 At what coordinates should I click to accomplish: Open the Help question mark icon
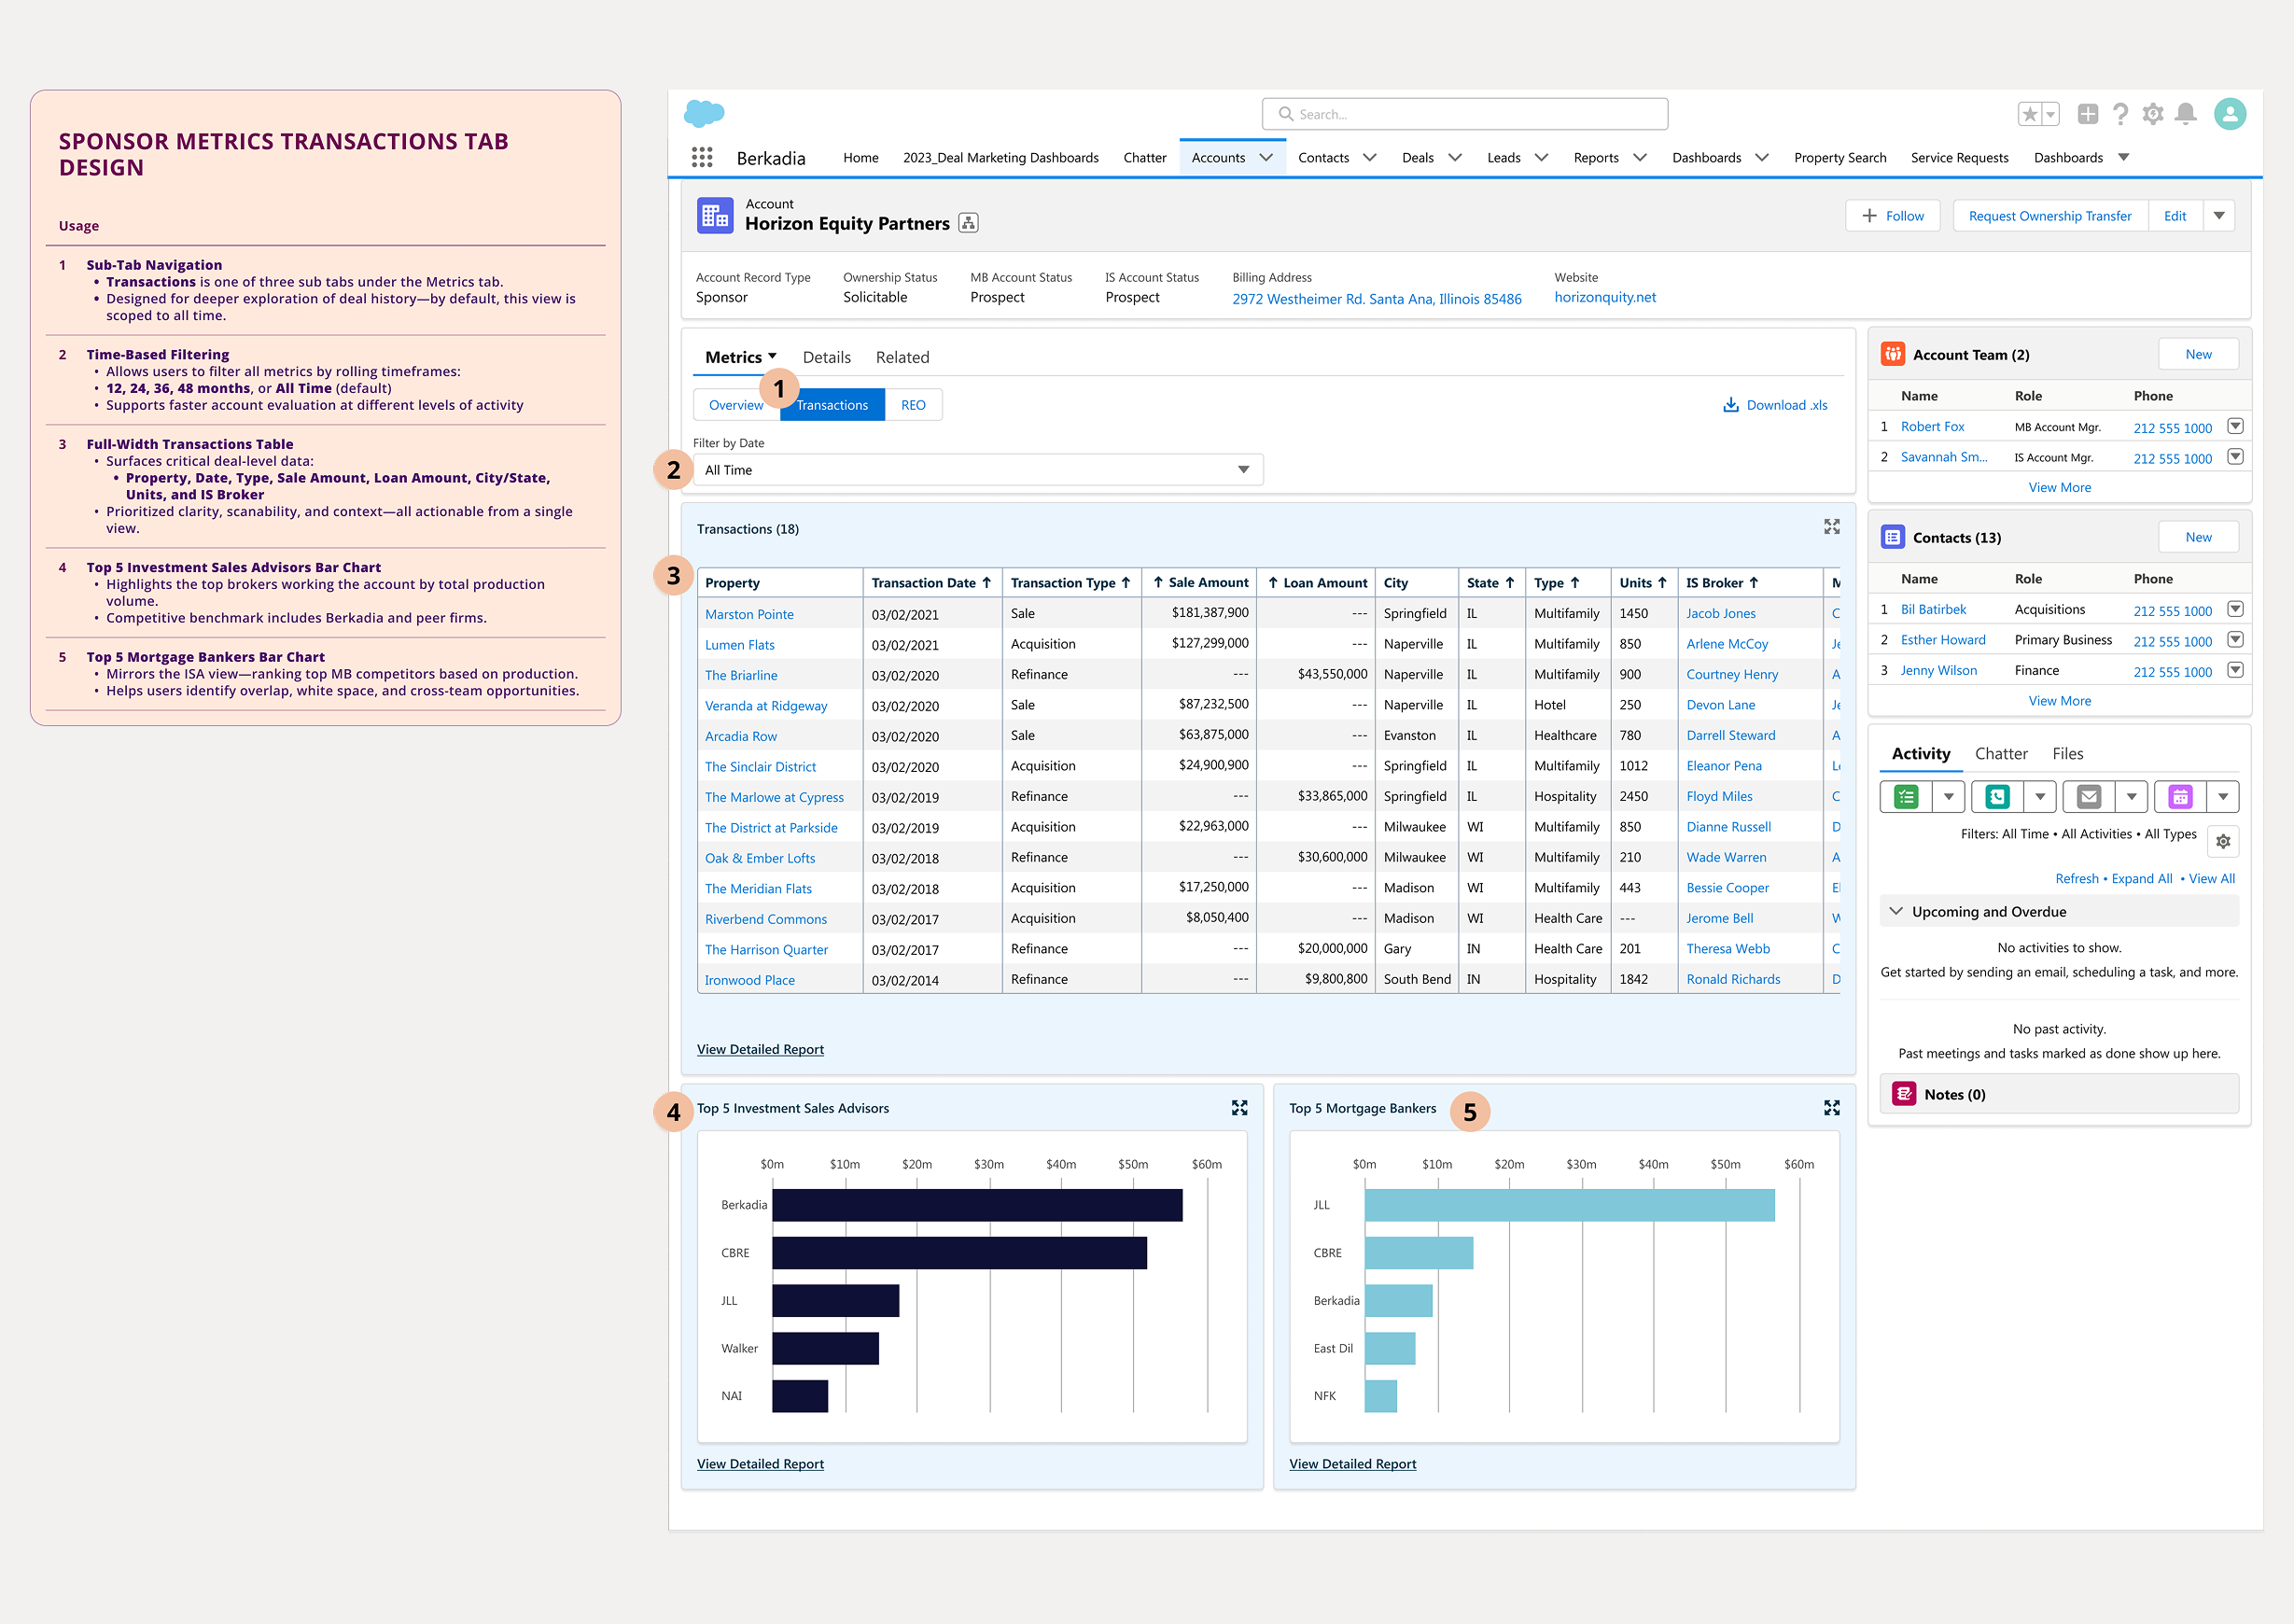point(2120,114)
